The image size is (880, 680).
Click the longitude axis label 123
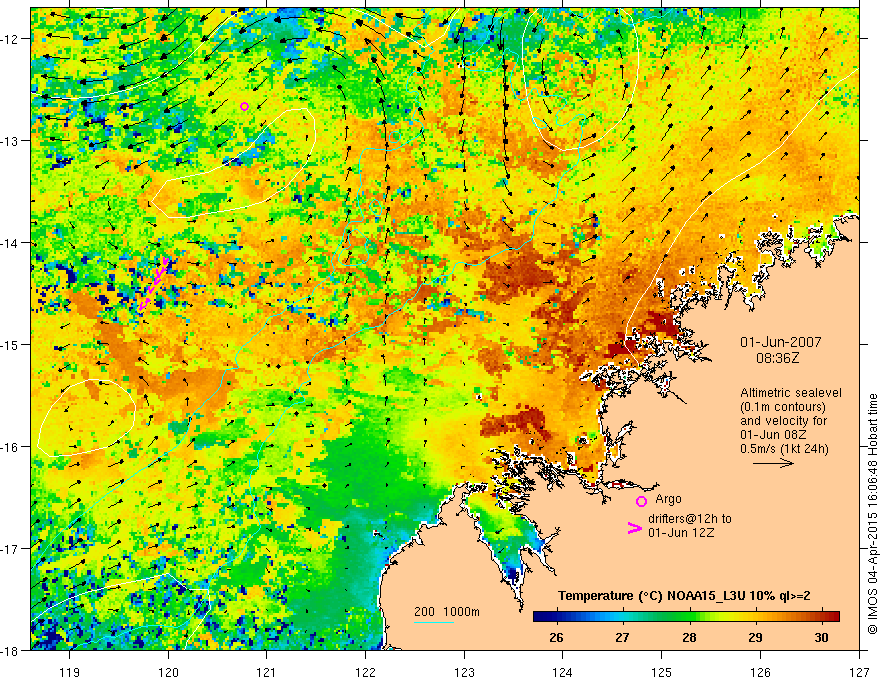[x=464, y=672]
